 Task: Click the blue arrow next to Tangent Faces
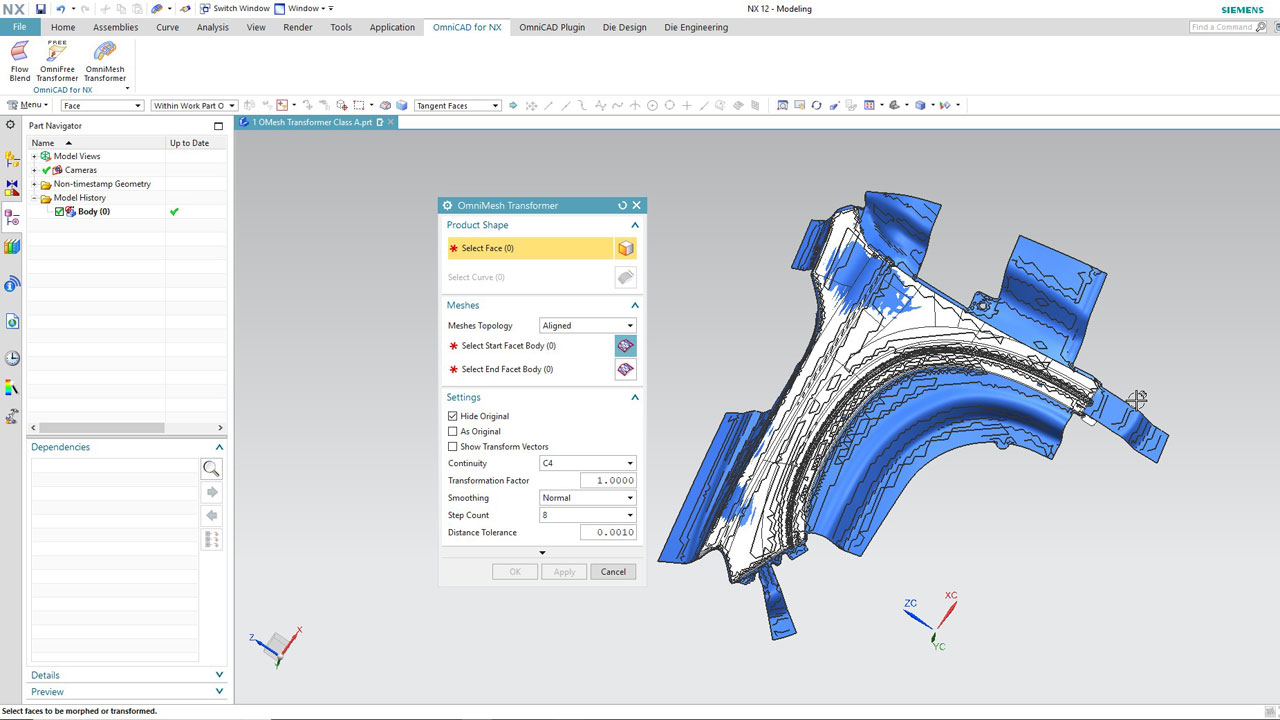[x=513, y=105]
